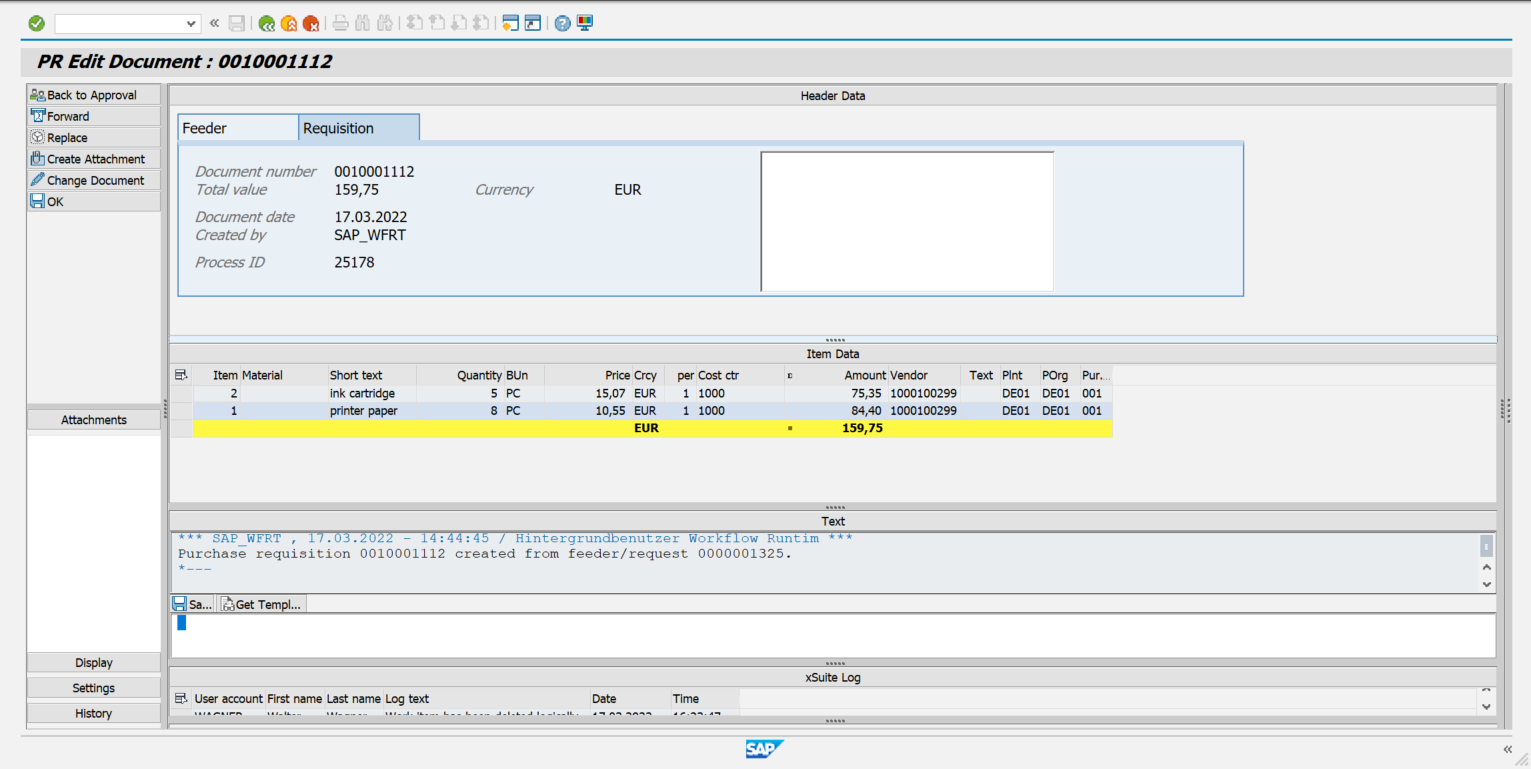Click the Create Session icon in the toolbar
1531x769 pixels.
511,22
